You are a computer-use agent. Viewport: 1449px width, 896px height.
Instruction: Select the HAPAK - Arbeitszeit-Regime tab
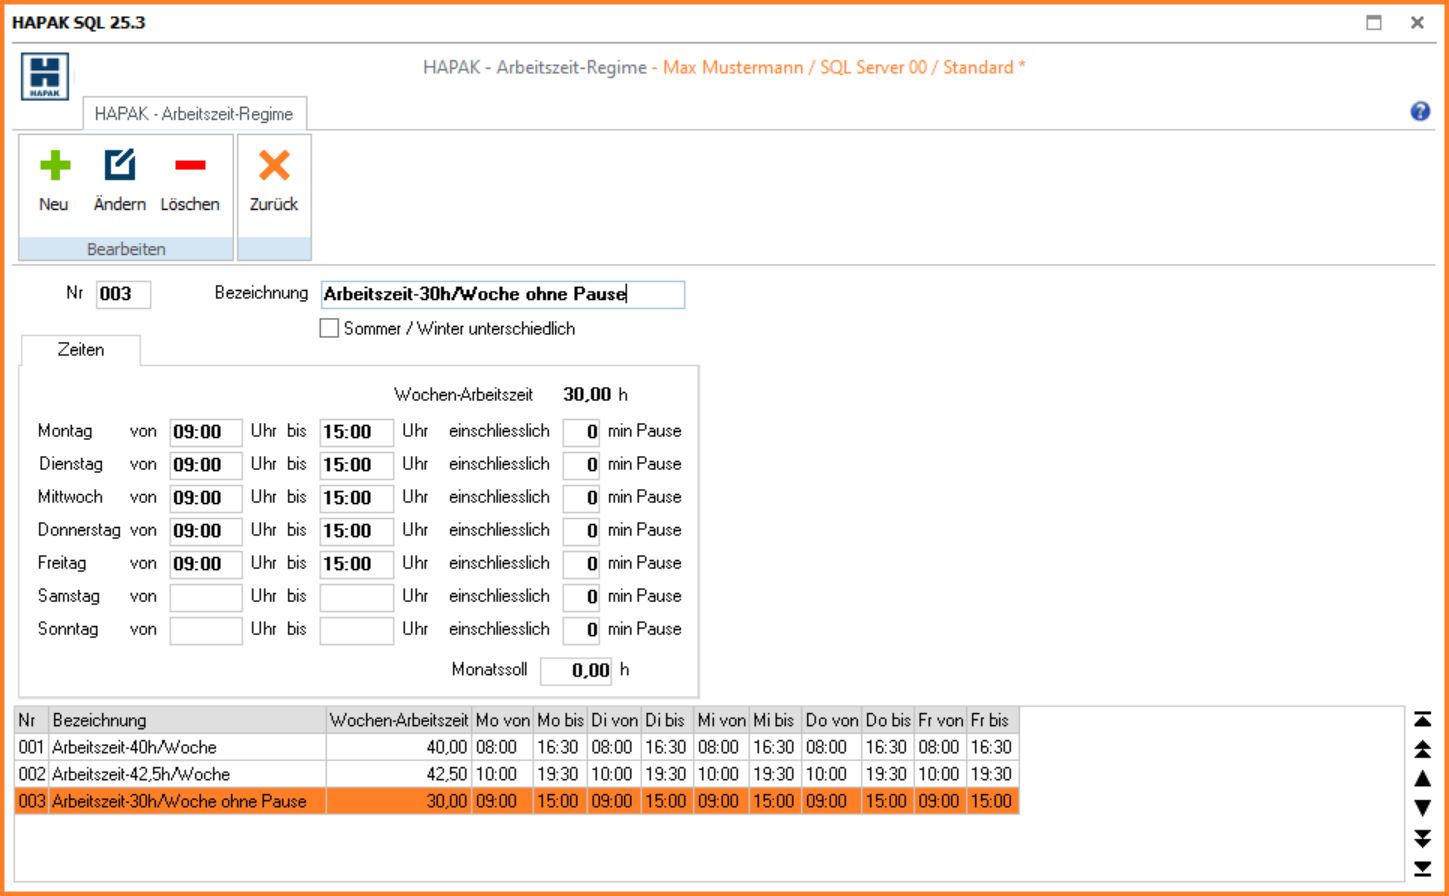coord(194,114)
